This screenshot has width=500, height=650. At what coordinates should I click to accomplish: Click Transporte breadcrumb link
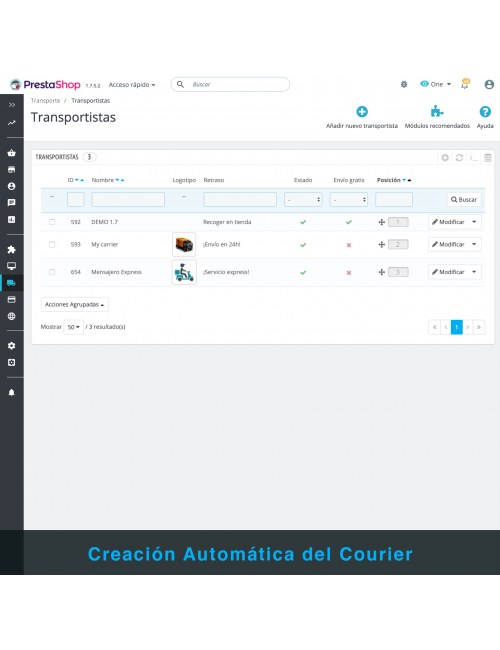click(45, 100)
